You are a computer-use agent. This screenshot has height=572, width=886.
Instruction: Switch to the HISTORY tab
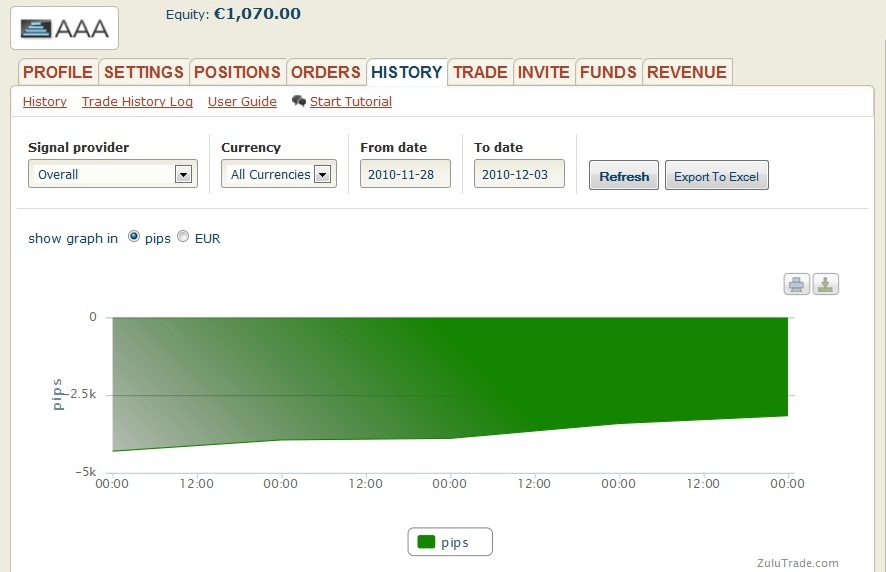[407, 72]
